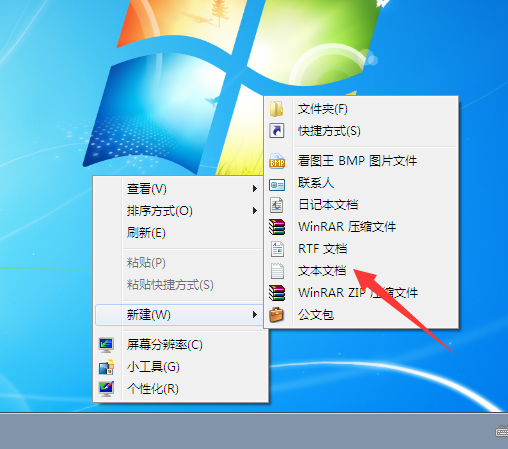Click the BMP image file icon

[277, 161]
